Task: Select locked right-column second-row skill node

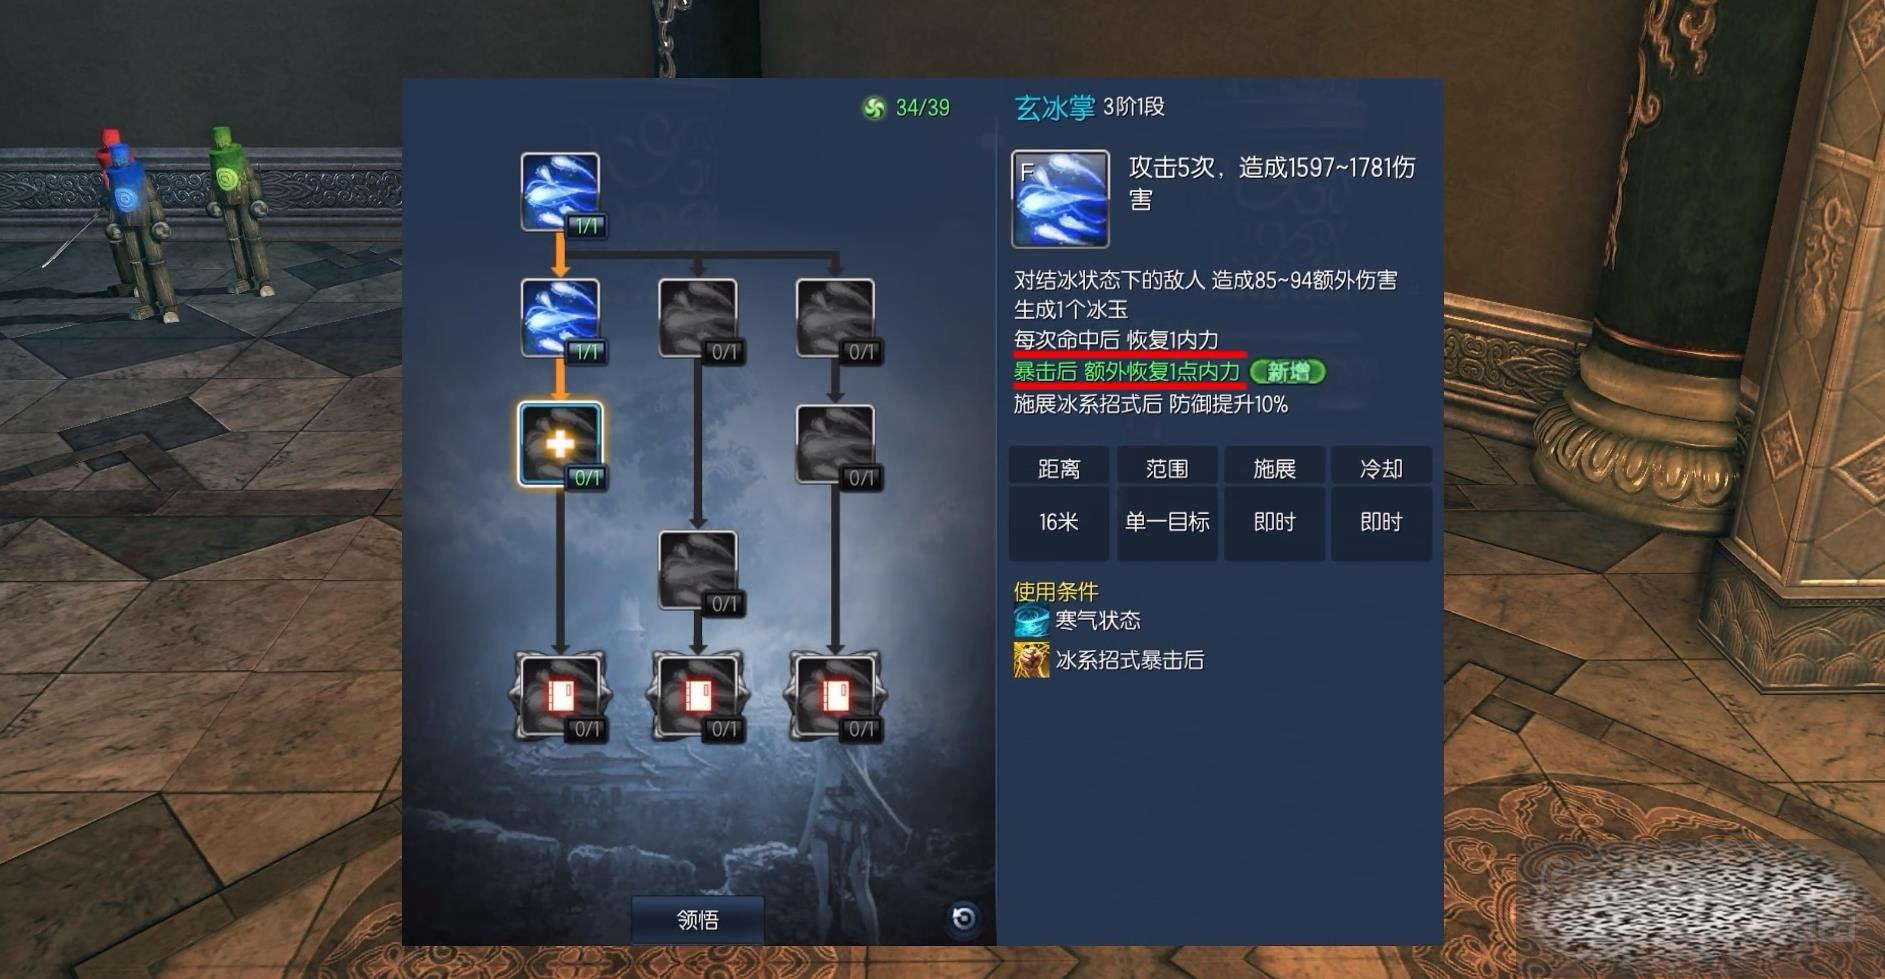Action: click(835, 318)
